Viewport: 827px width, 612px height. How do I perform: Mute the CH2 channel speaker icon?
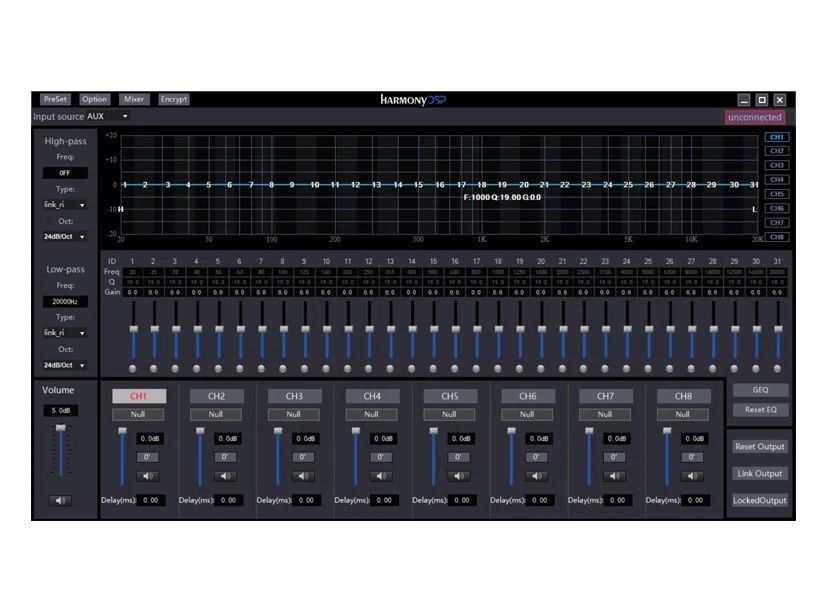pos(226,476)
